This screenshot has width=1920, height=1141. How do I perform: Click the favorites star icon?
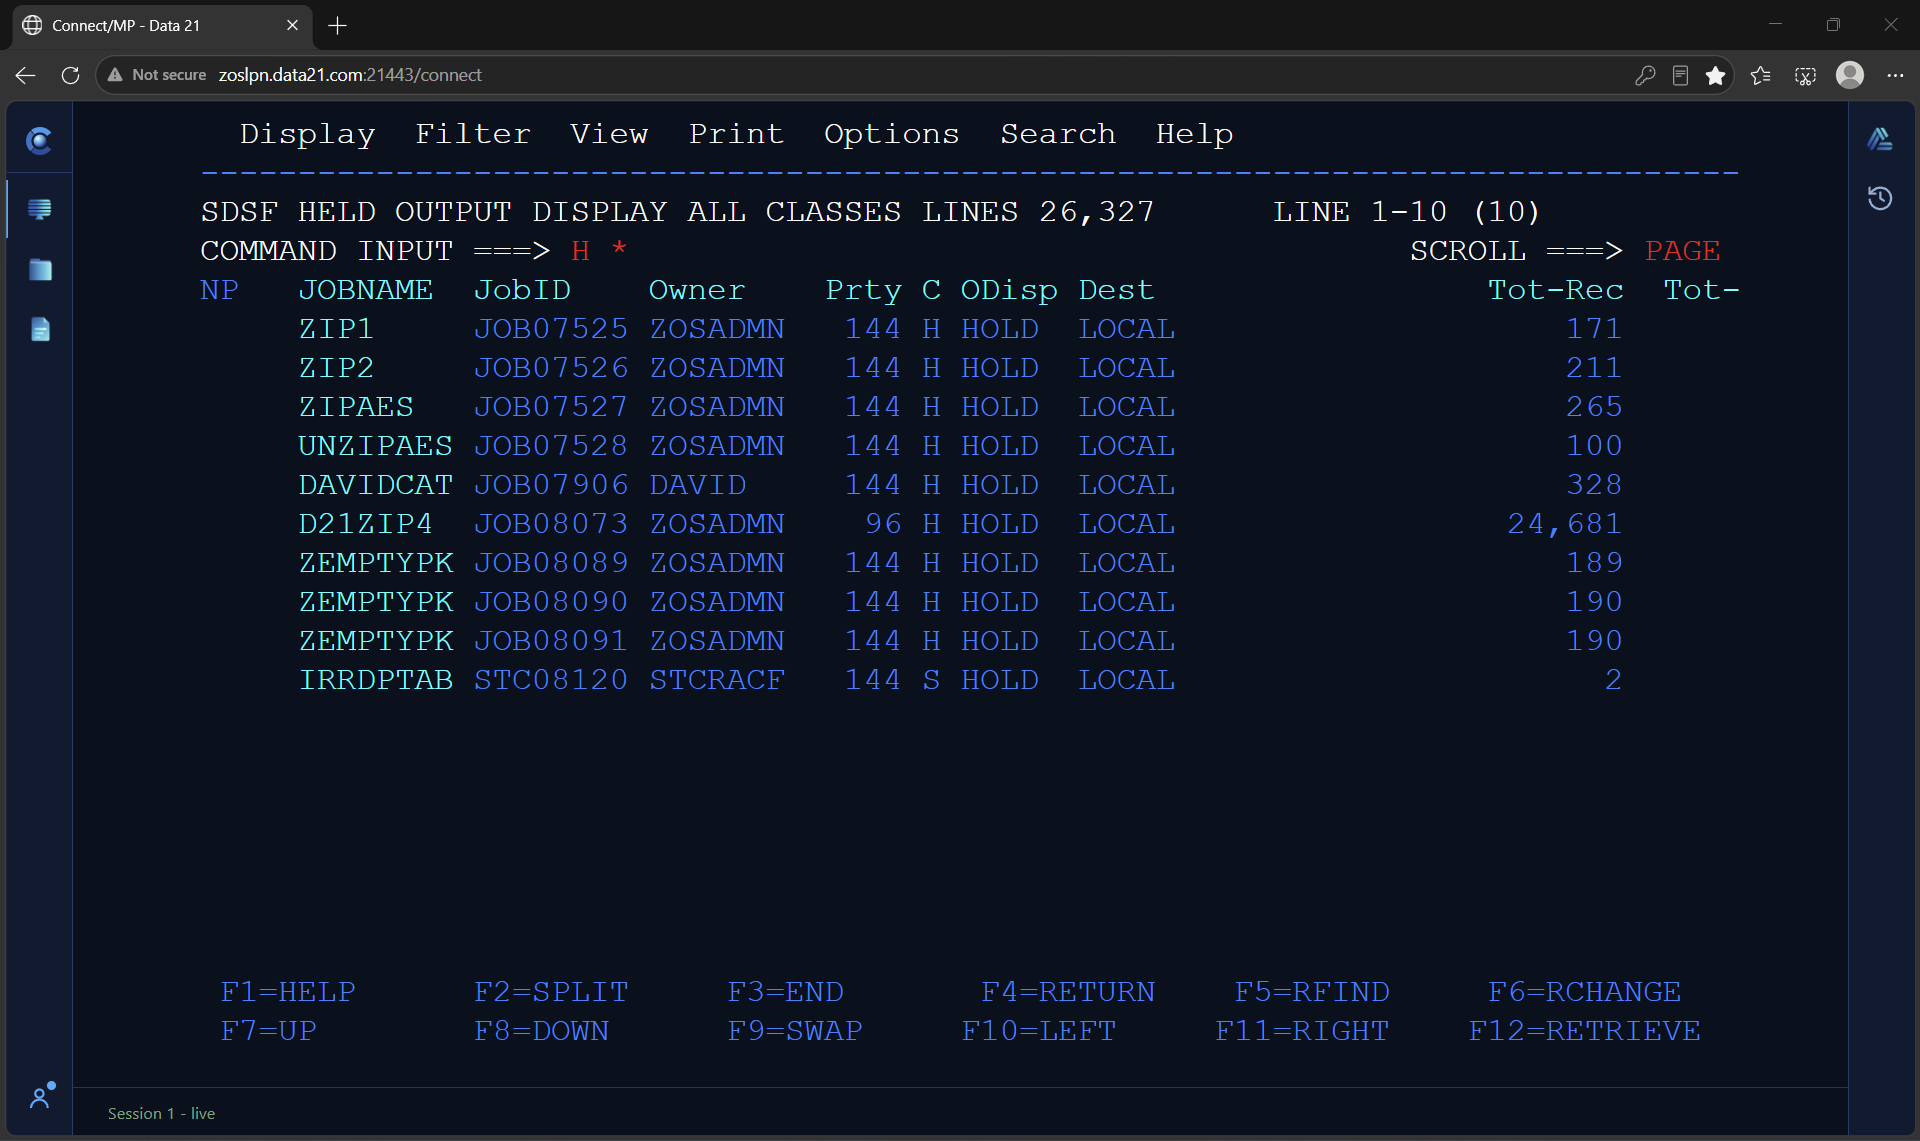click(x=1716, y=75)
